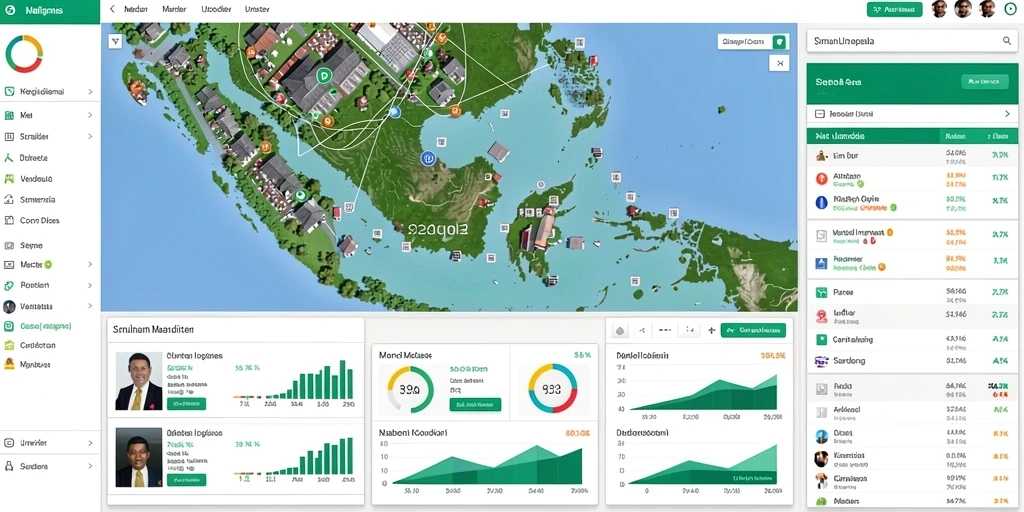The width and height of the screenshot is (1024, 512).
Task: Select the Srmensia sidebar item
Action: [37, 200]
